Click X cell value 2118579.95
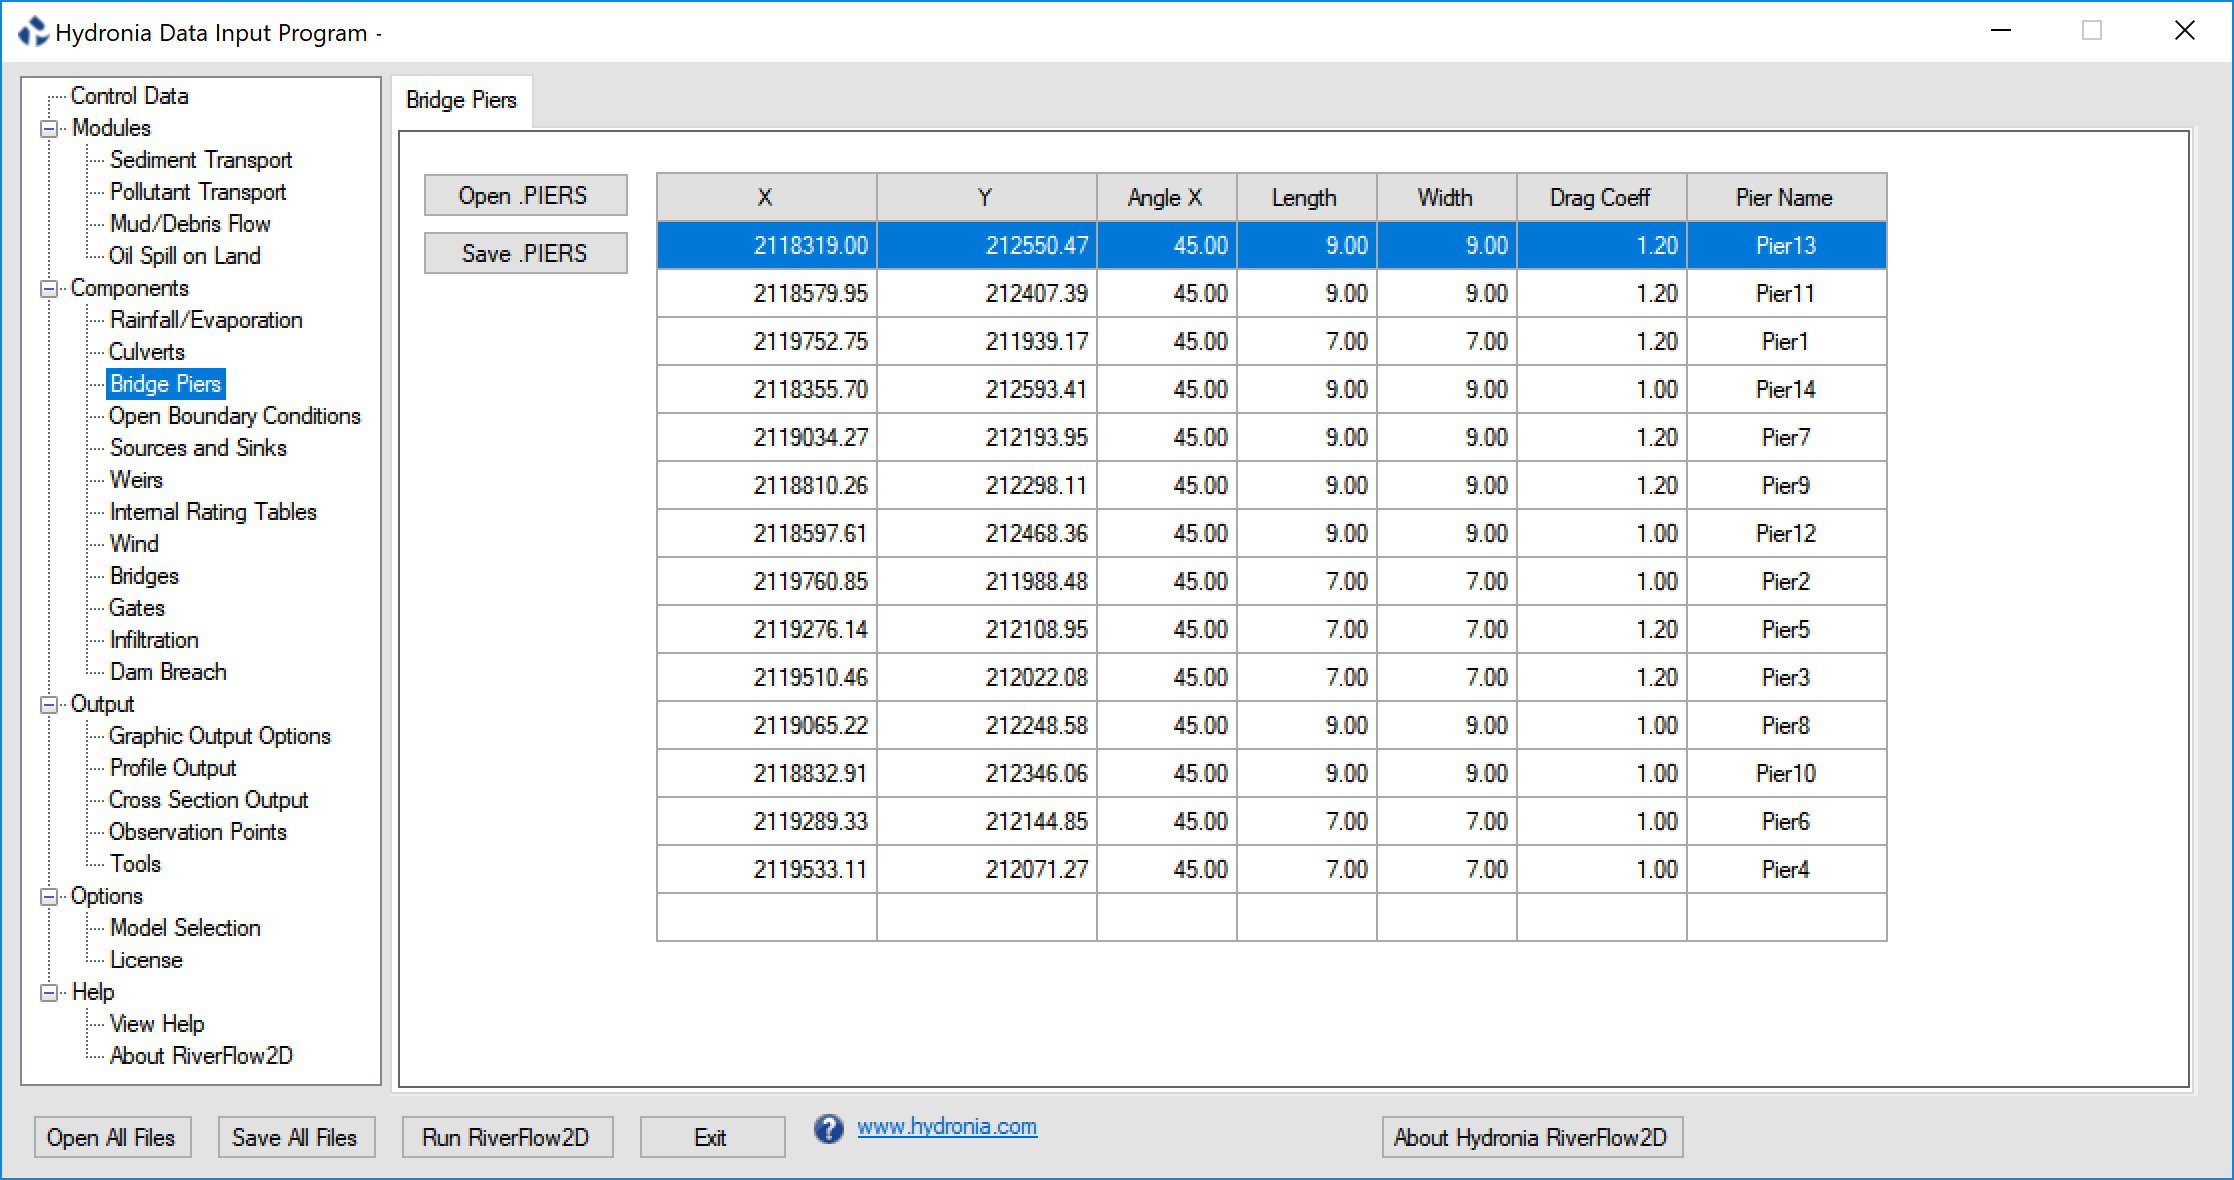Screen dimensions: 2234x1180 point(767,294)
